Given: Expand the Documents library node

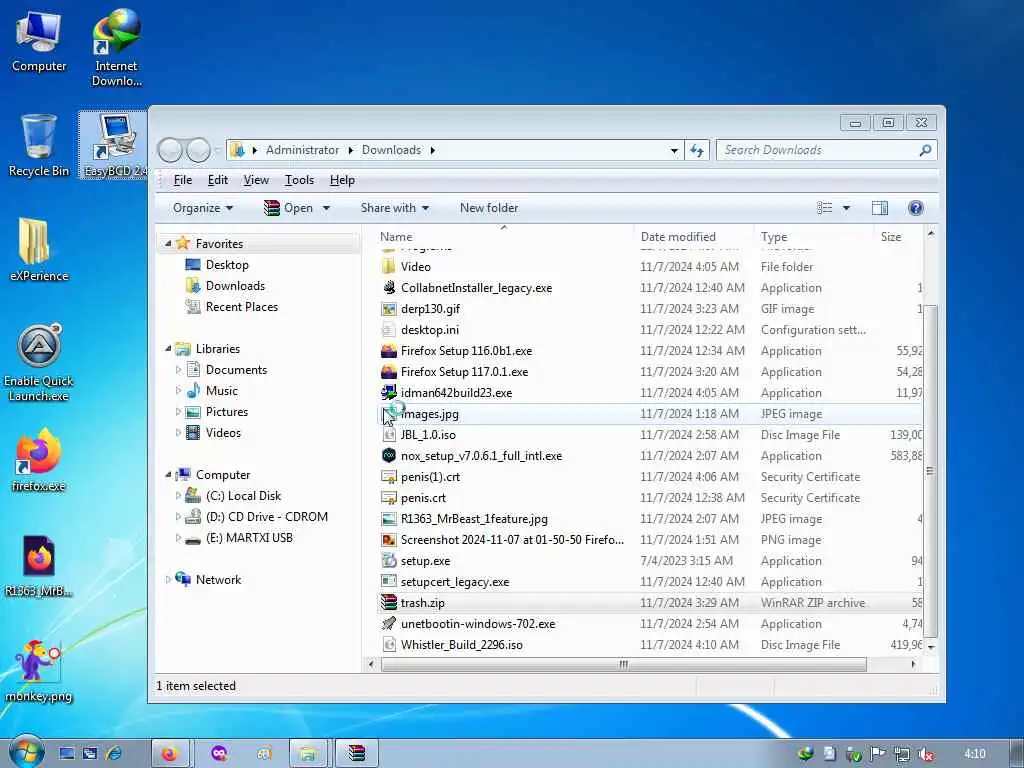Looking at the screenshot, I should (178, 370).
